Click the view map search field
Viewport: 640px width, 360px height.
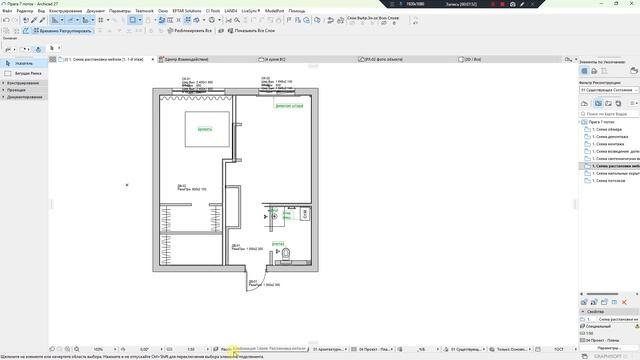coord(609,114)
